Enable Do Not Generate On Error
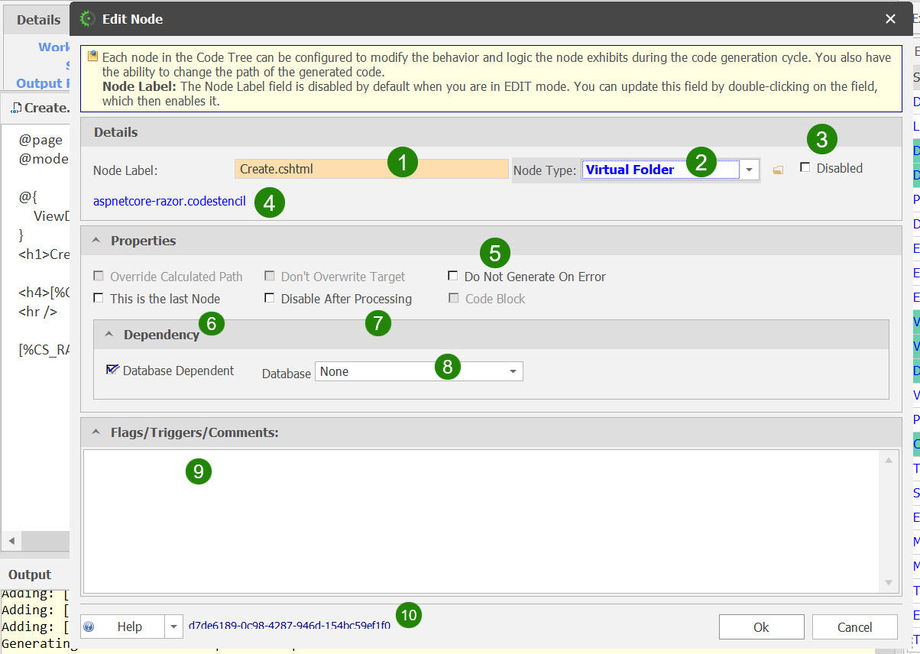 coord(452,276)
